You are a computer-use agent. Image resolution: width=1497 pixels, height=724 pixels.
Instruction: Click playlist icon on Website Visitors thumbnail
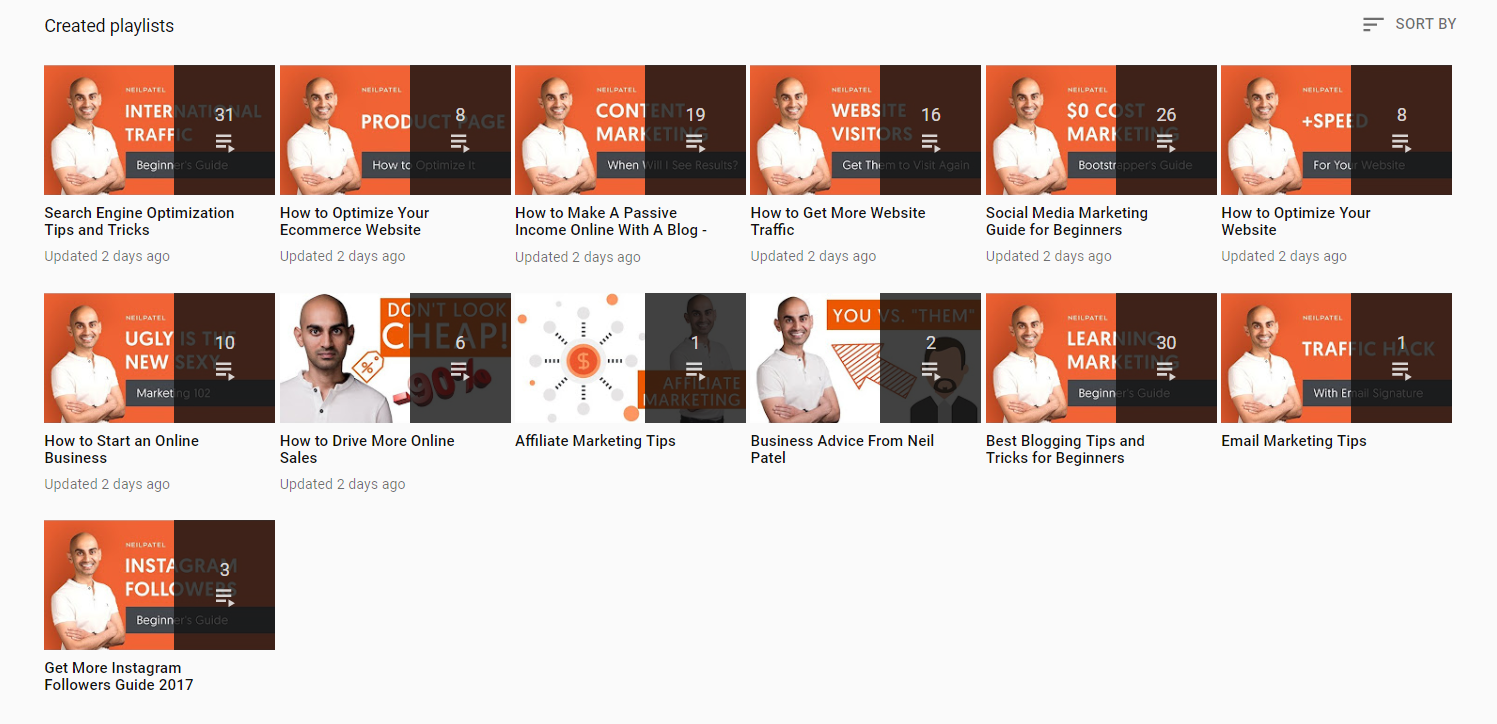931,142
